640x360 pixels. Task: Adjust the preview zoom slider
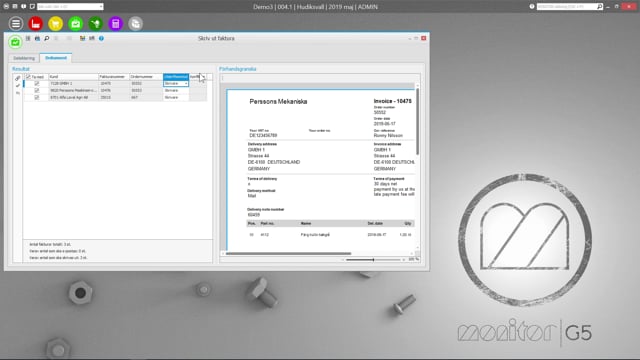pyautogui.click(x=373, y=260)
